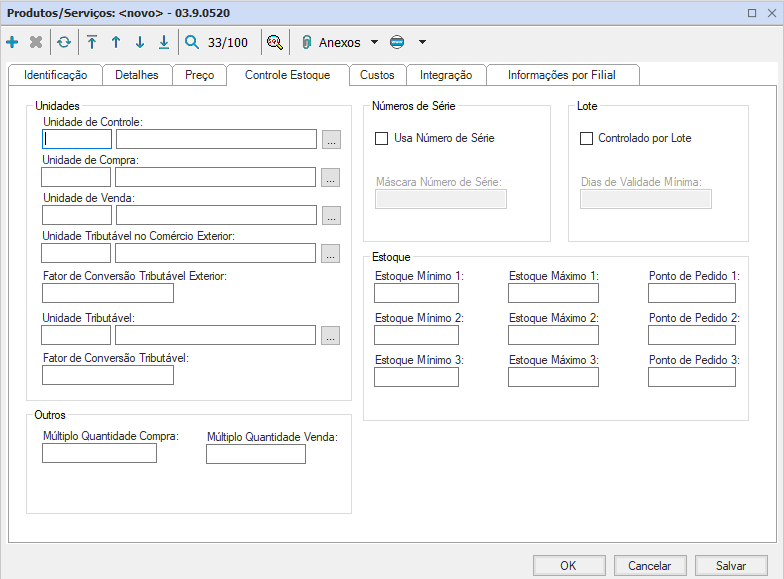
Task: Jump to last record arrow icon
Action: 164,42
